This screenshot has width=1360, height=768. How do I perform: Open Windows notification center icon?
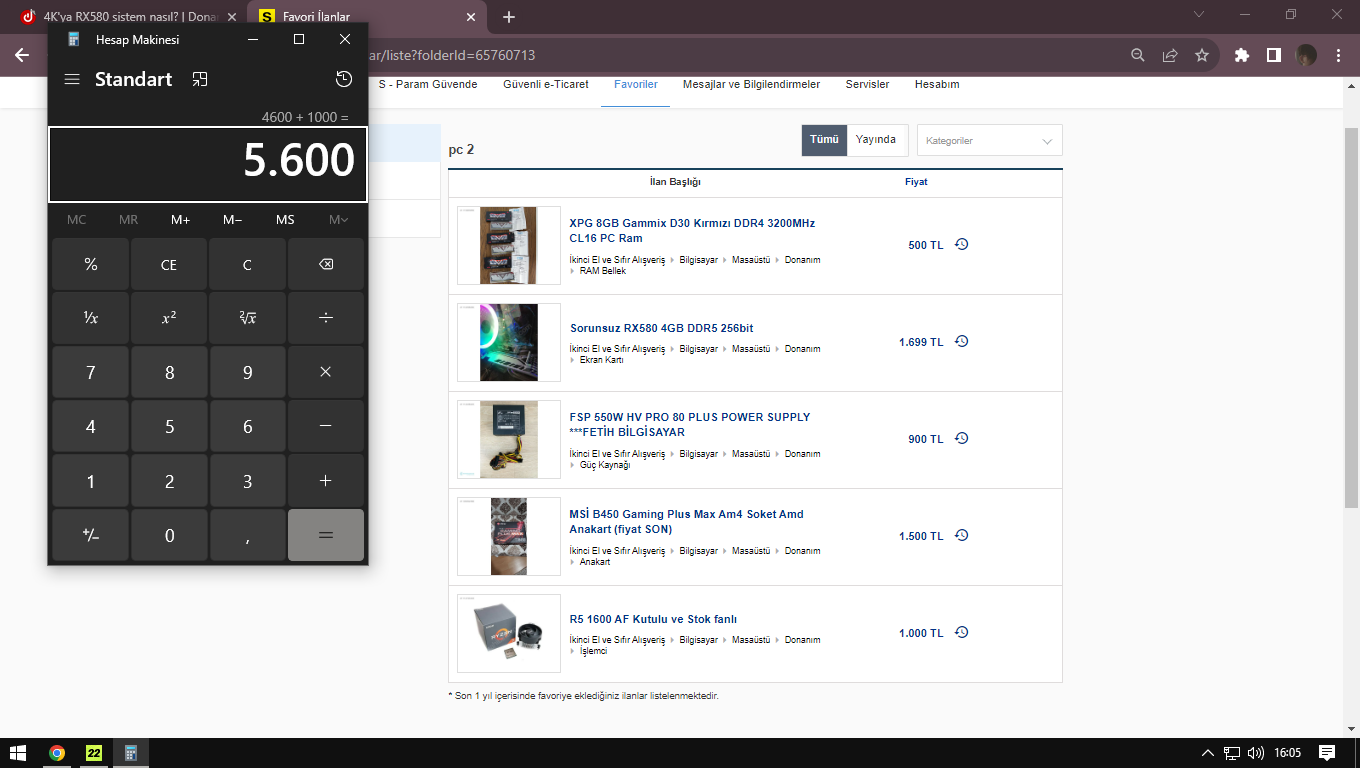[1327, 752]
